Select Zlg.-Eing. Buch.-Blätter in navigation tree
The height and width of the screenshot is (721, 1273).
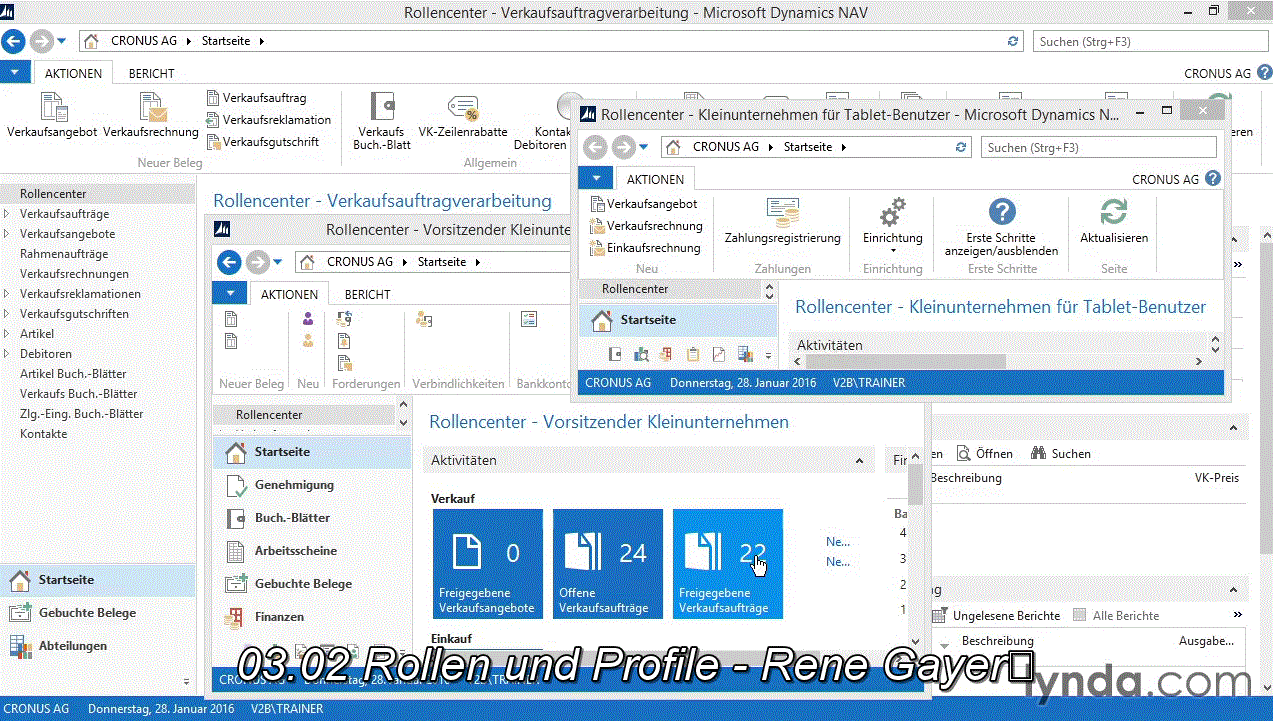click(x=82, y=414)
